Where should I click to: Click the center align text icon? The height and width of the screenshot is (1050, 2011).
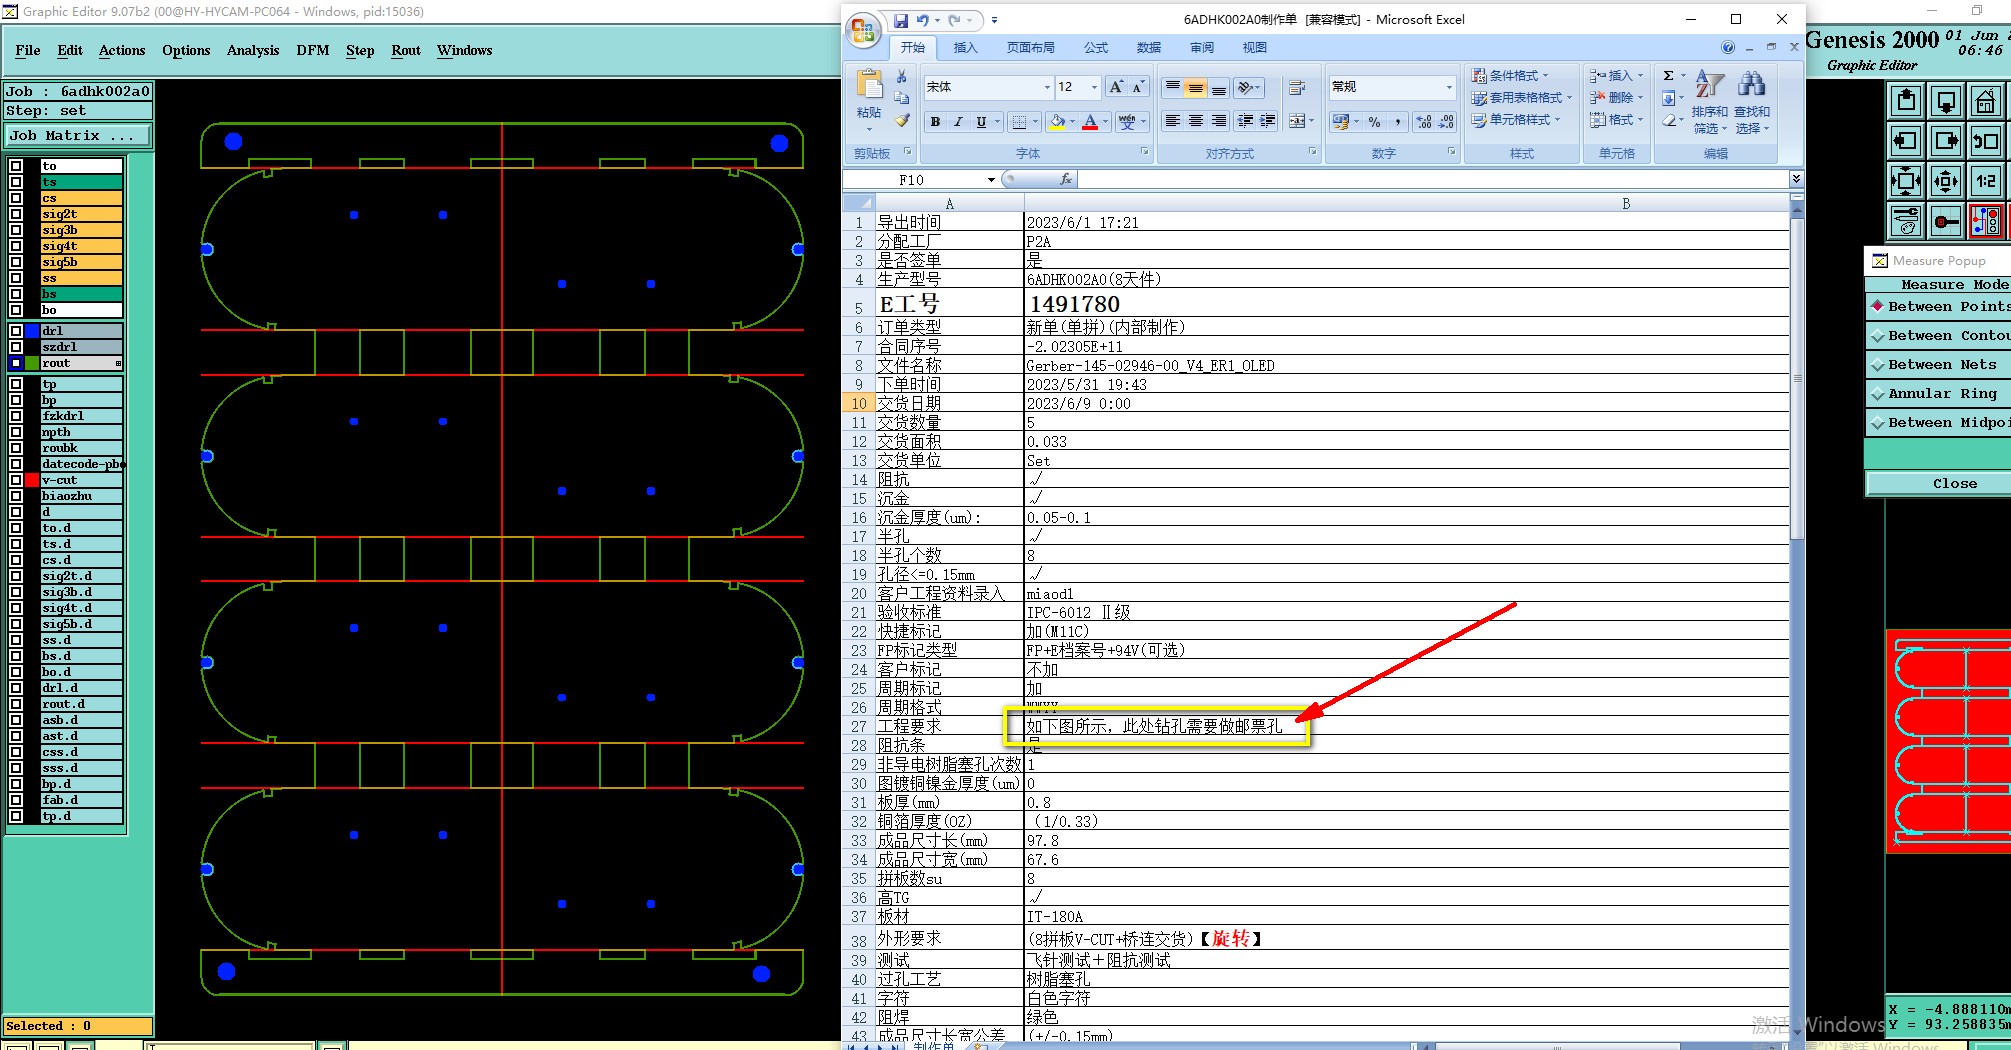1195,121
